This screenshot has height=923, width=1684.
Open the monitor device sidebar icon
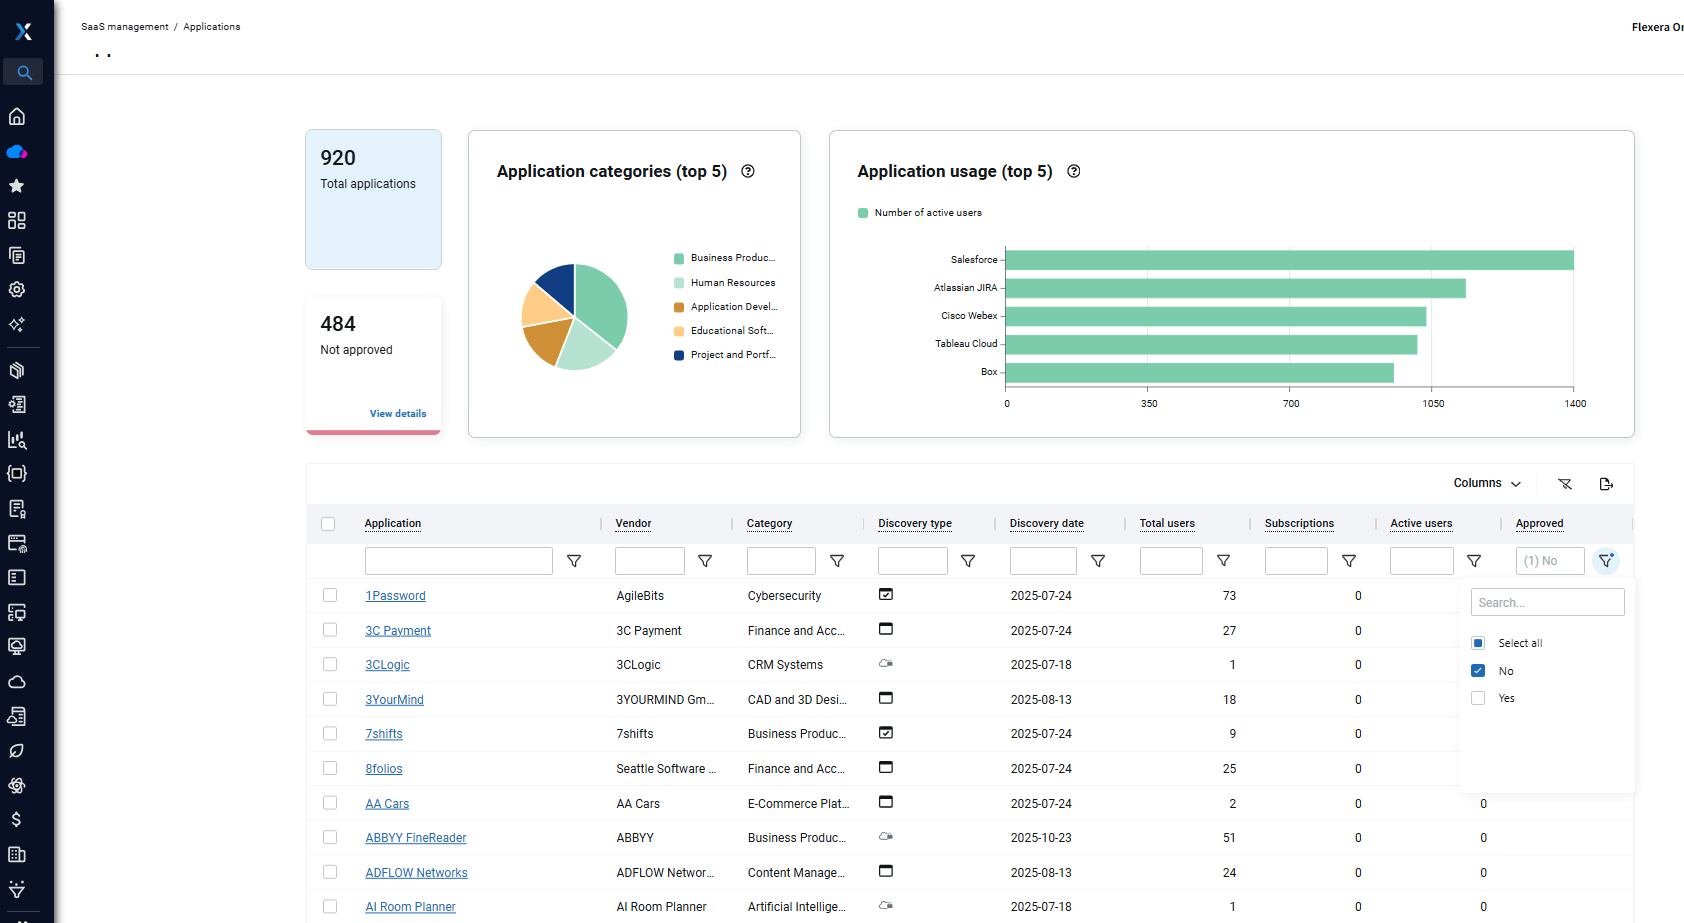[x=17, y=647]
